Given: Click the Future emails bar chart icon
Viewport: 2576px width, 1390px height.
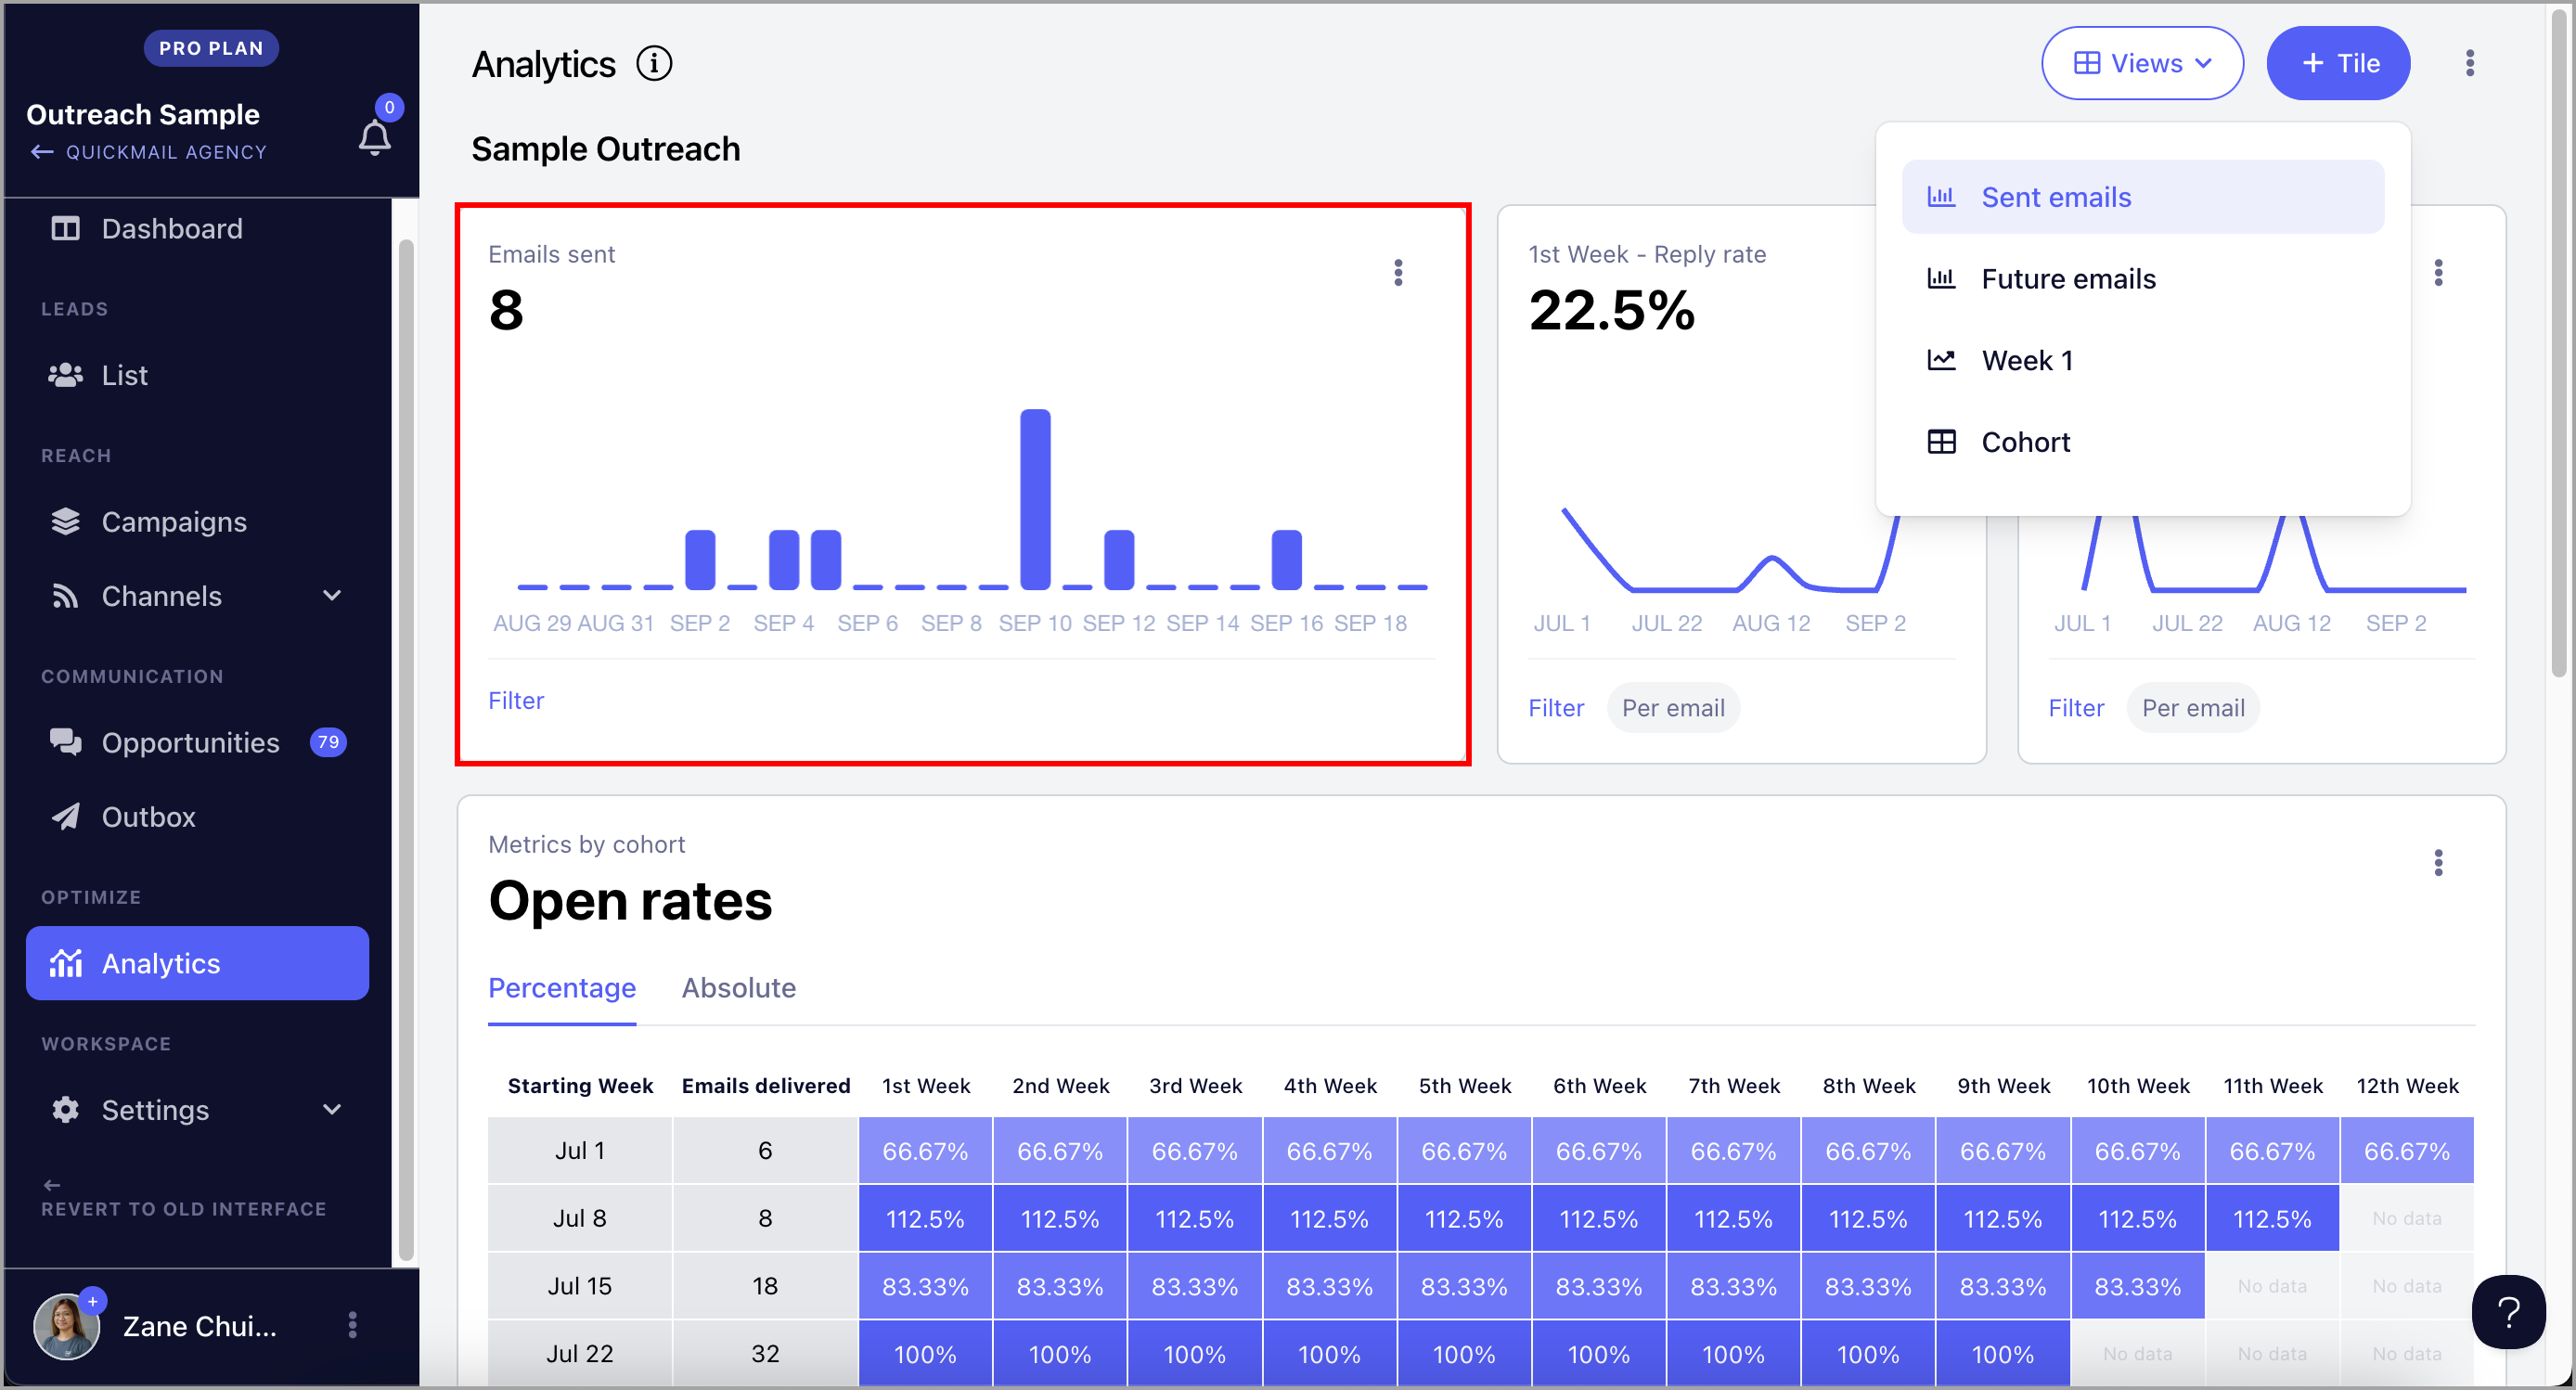Looking at the screenshot, I should [x=1941, y=279].
